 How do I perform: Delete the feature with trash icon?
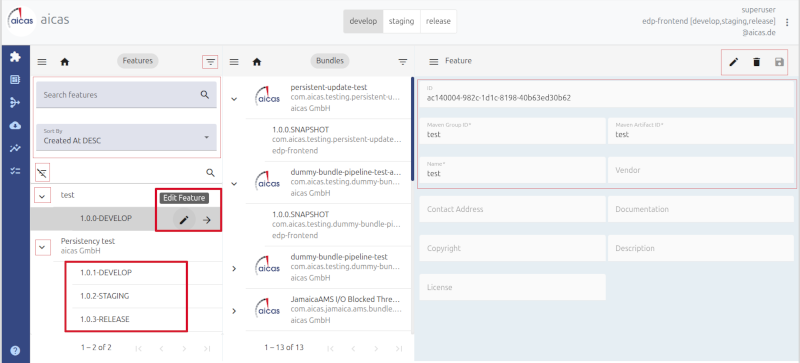[x=757, y=62]
